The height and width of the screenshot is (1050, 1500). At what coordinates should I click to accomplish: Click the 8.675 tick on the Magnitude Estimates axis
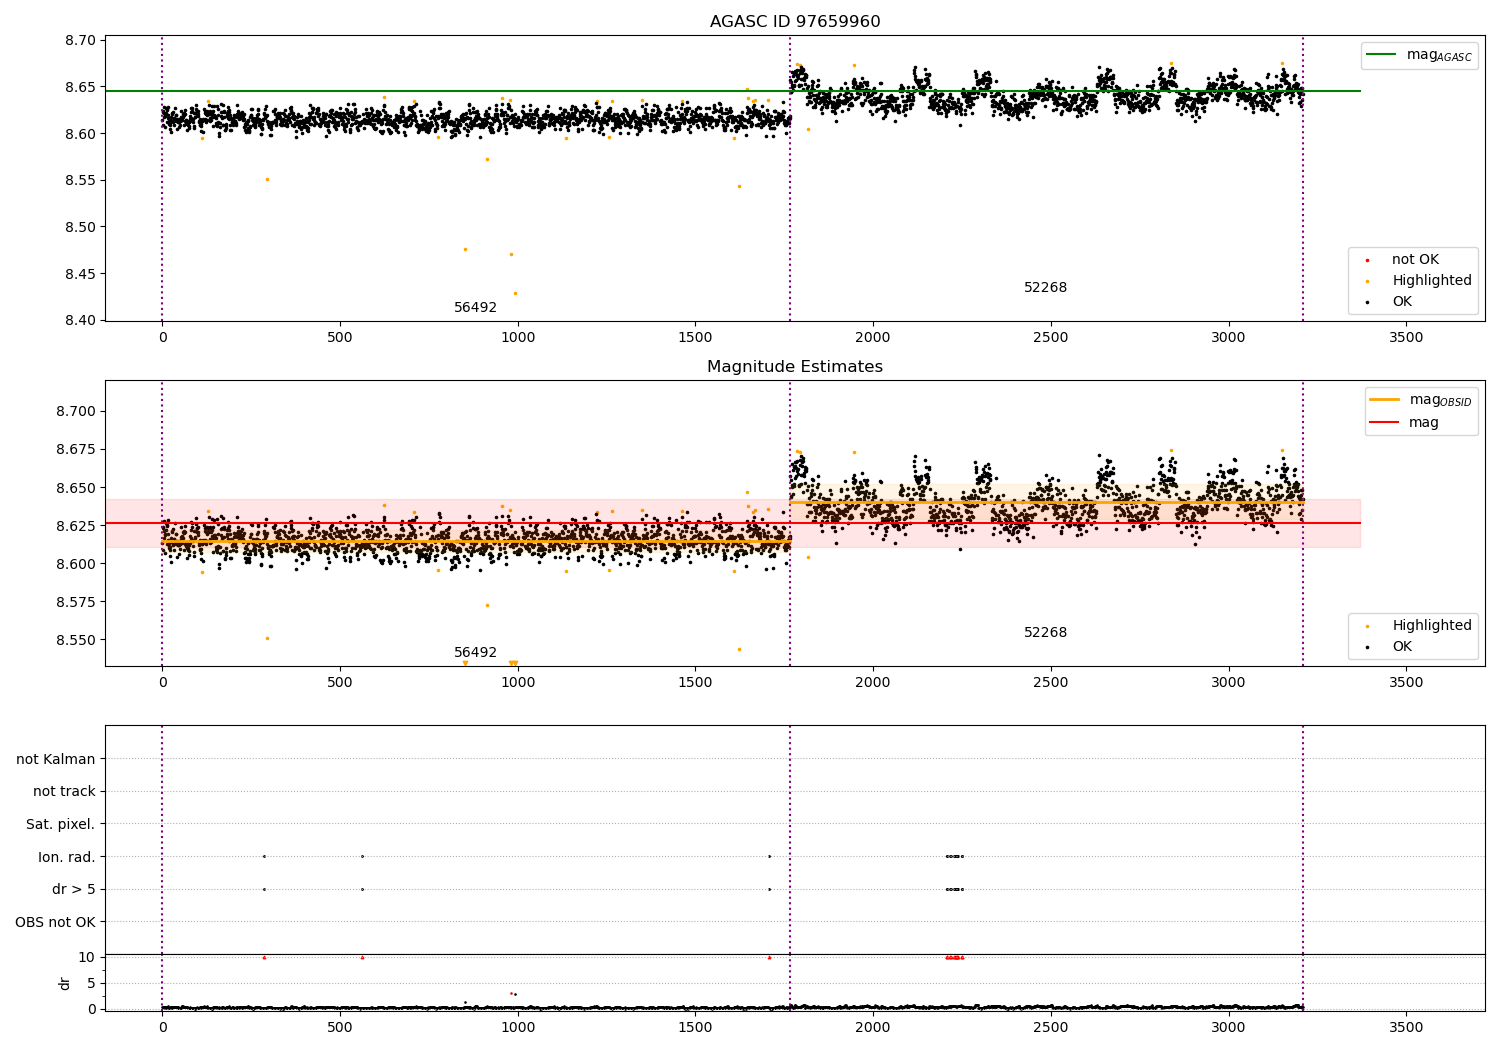point(78,450)
